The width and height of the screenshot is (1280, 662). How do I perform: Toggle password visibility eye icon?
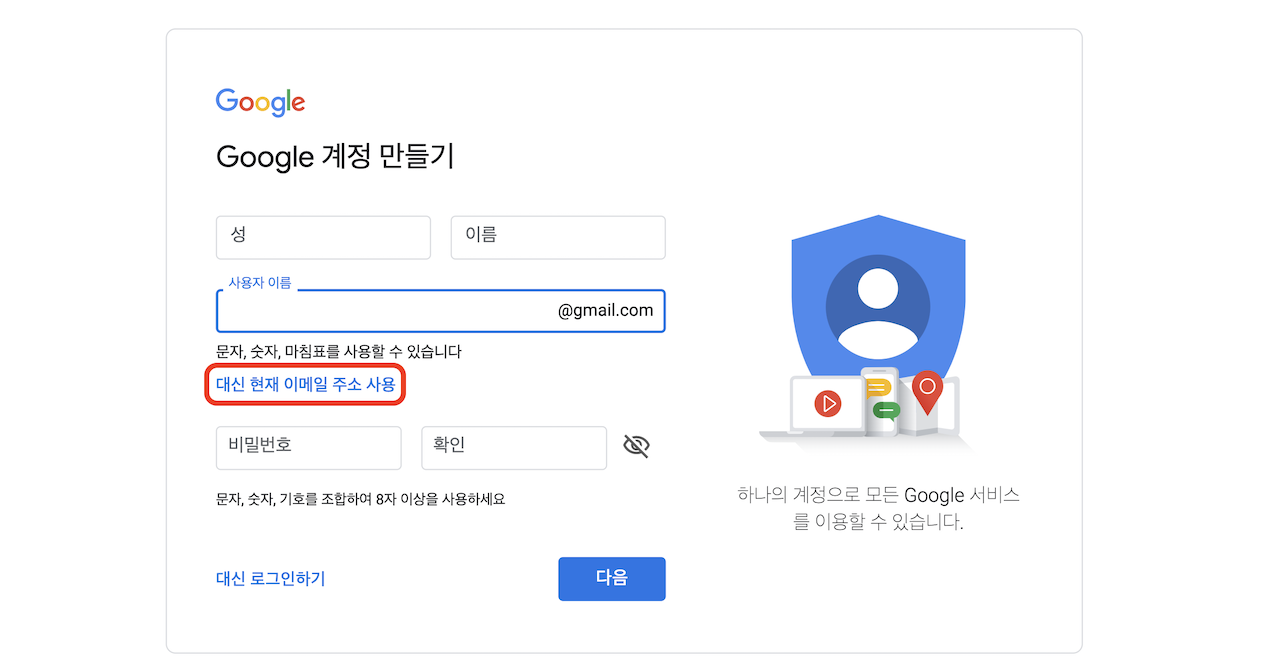click(x=636, y=446)
